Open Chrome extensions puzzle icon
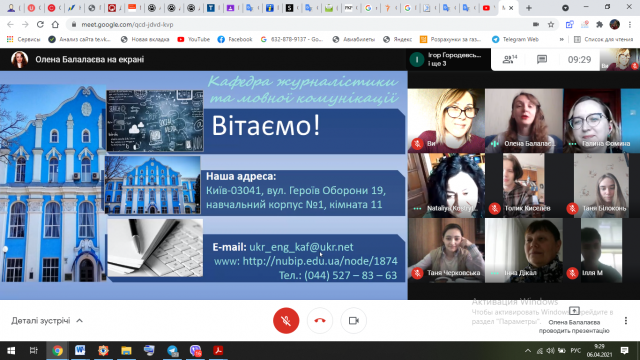Screen dimensions: 640x360 (x=599, y=24)
